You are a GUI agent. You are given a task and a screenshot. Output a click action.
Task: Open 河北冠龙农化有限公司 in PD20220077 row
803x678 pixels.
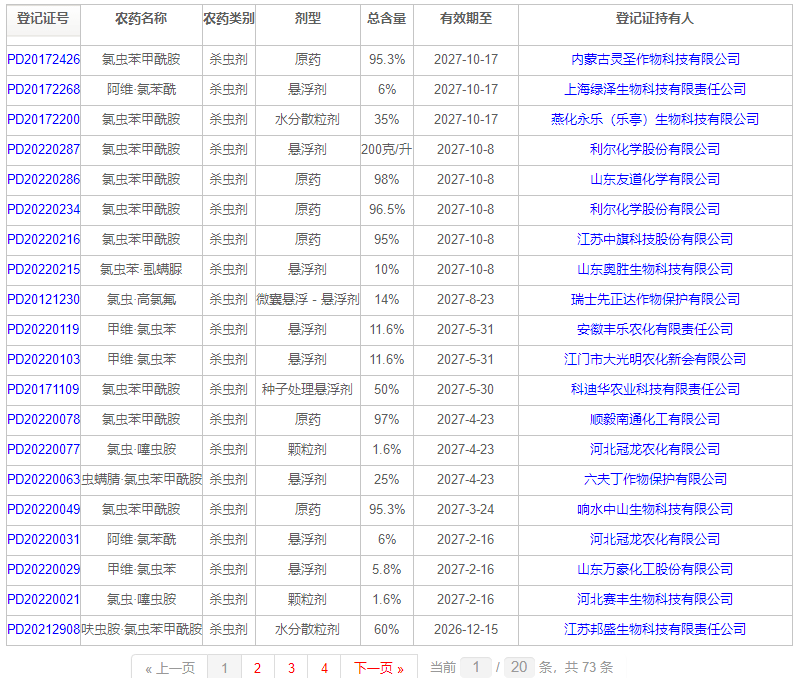click(x=655, y=450)
